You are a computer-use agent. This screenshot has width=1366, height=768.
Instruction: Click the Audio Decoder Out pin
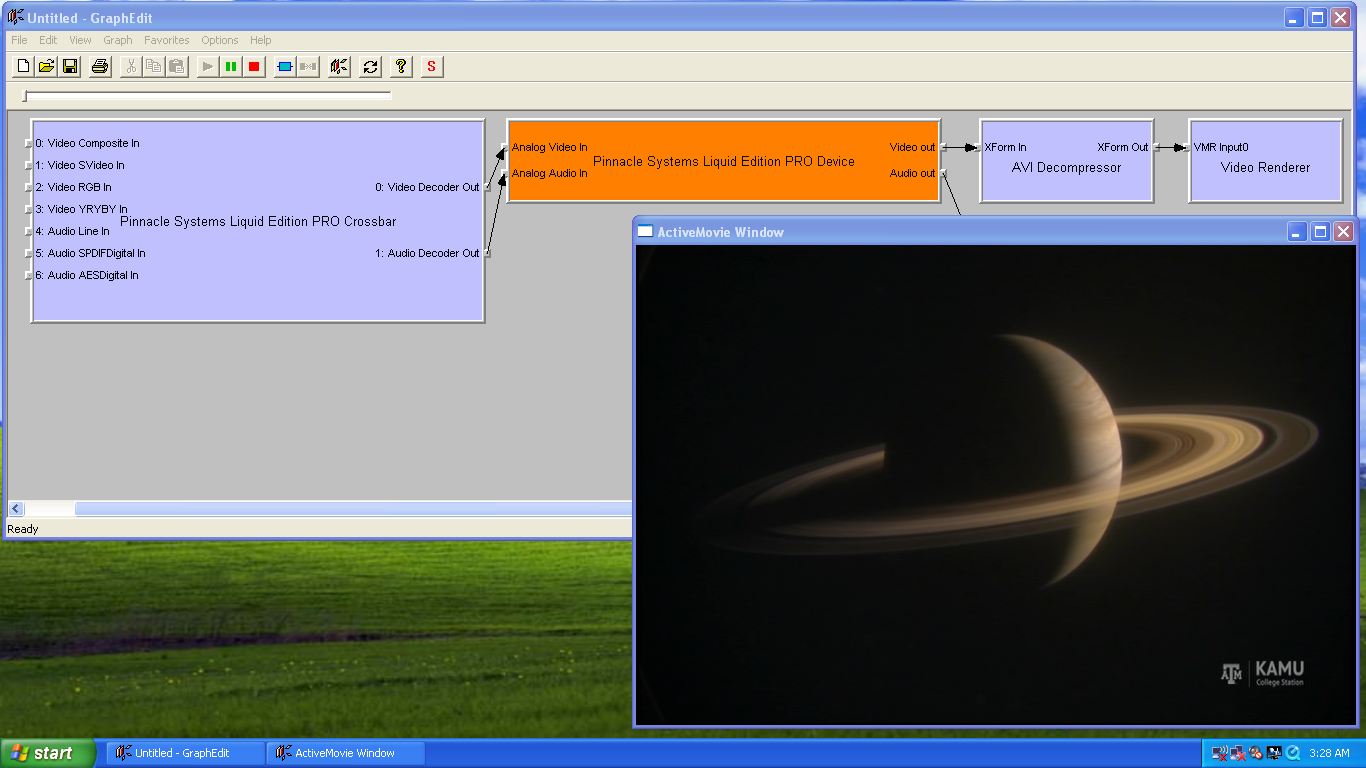point(488,253)
